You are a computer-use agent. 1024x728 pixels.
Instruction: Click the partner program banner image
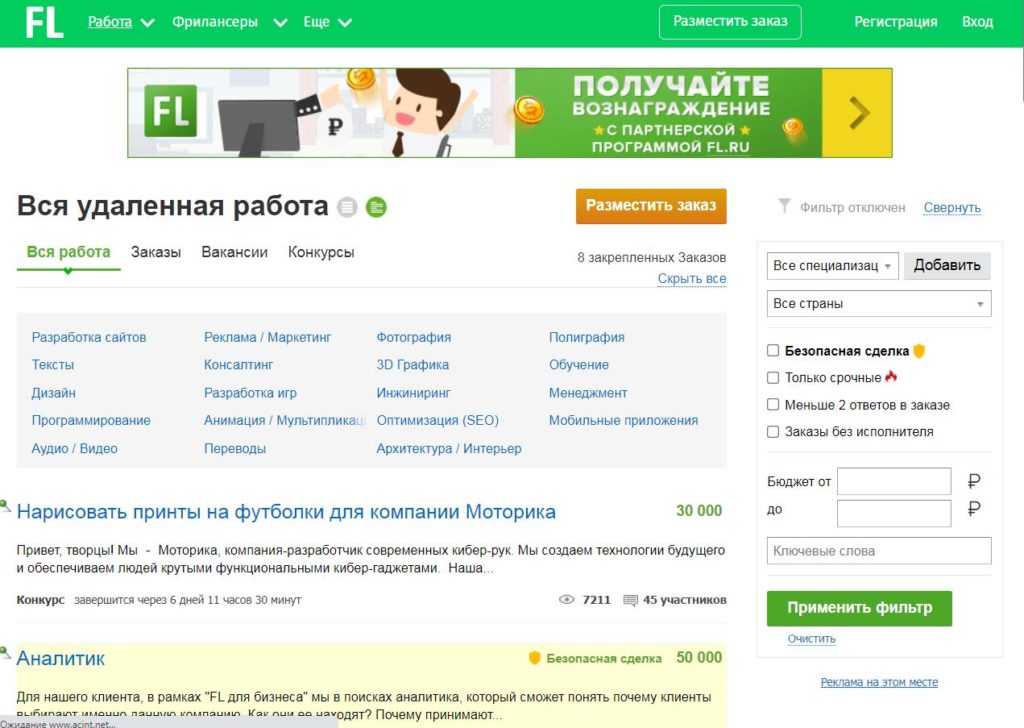tap(509, 113)
